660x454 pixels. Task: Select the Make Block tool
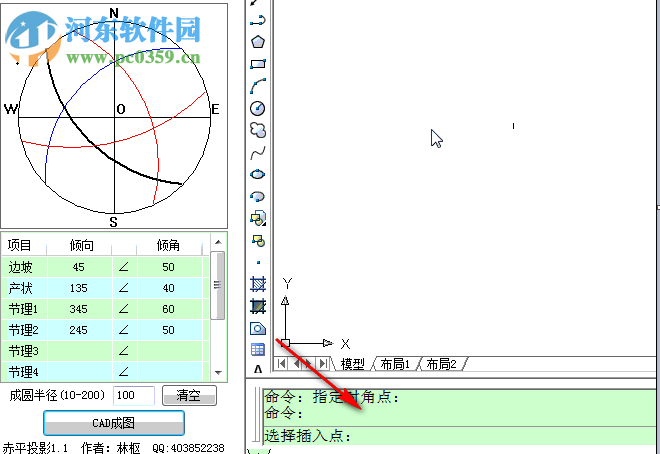click(258, 241)
